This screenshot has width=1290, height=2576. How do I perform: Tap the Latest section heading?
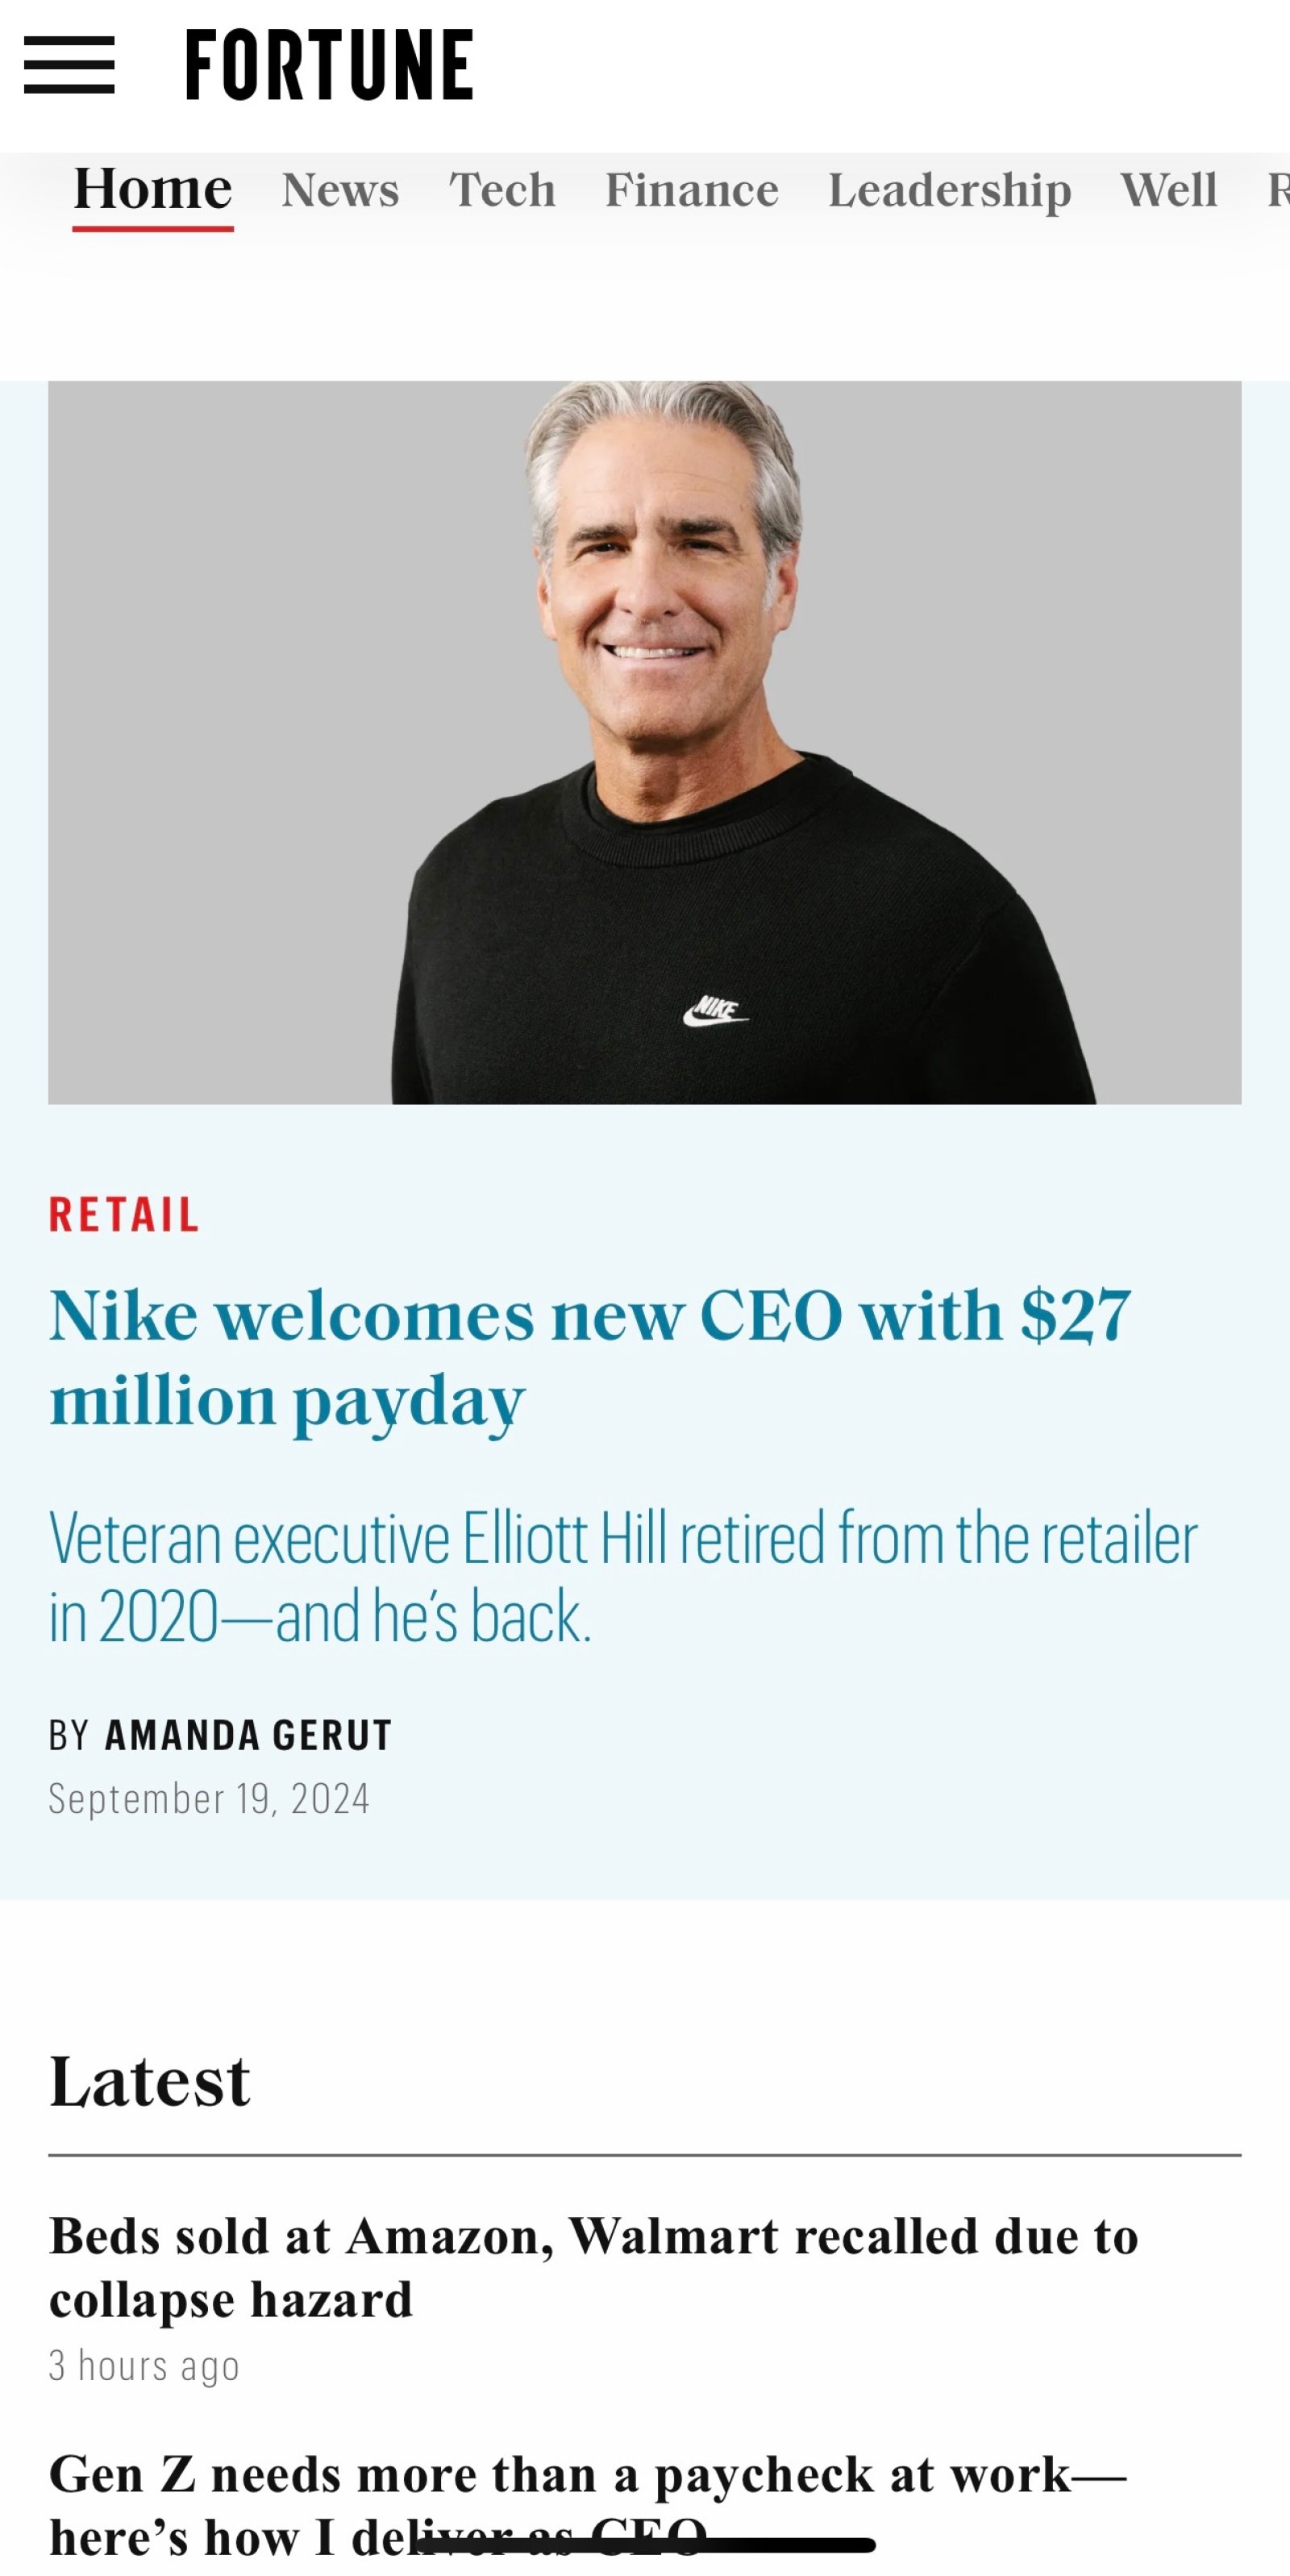pos(150,2081)
